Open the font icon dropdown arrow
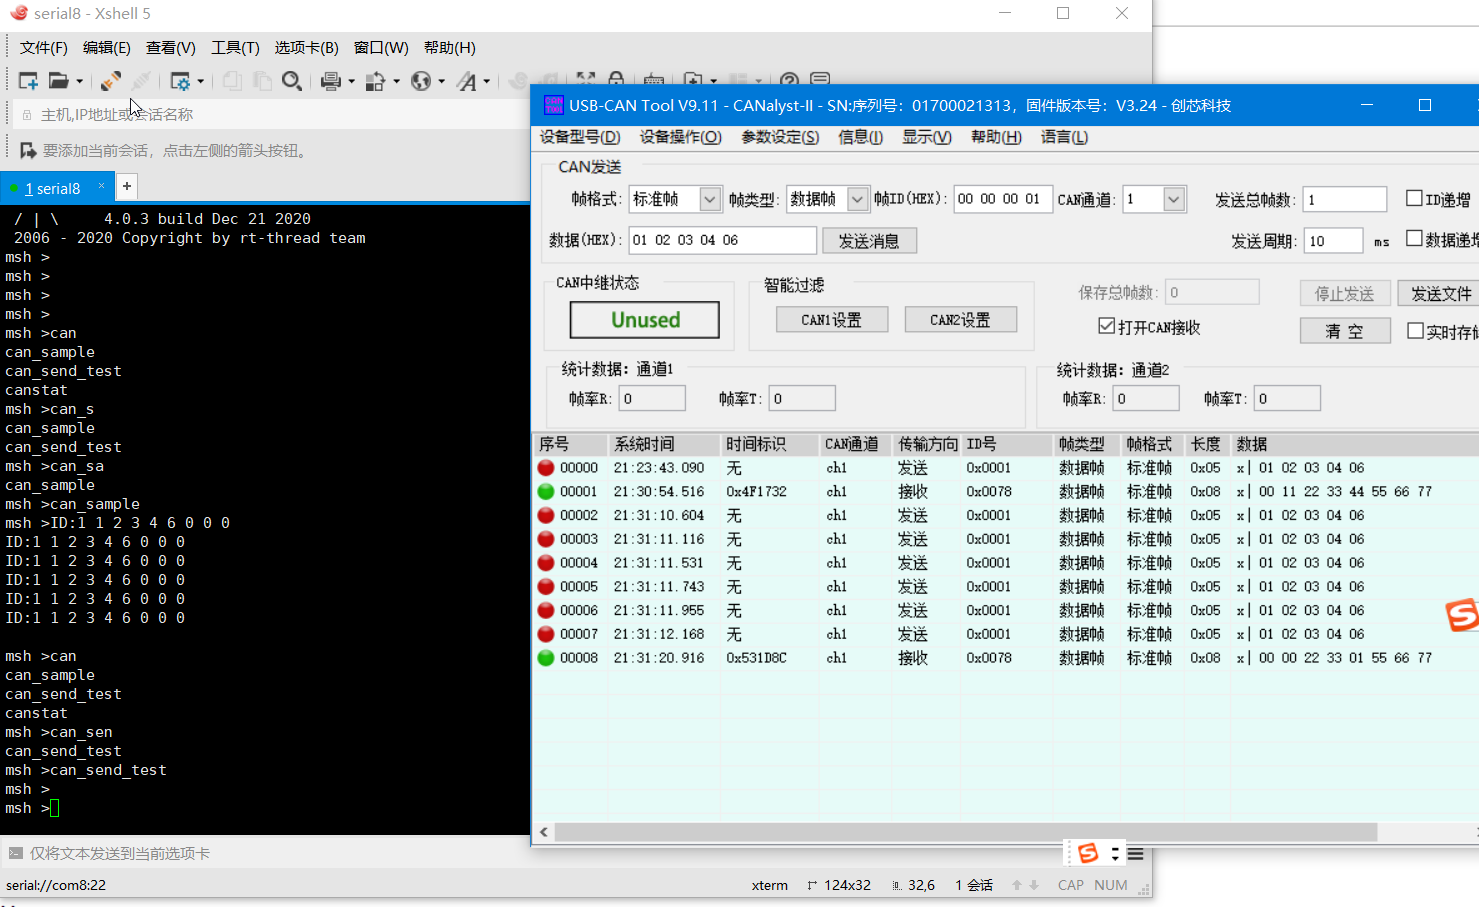Screen dimensions: 1479x907 pos(487,82)
